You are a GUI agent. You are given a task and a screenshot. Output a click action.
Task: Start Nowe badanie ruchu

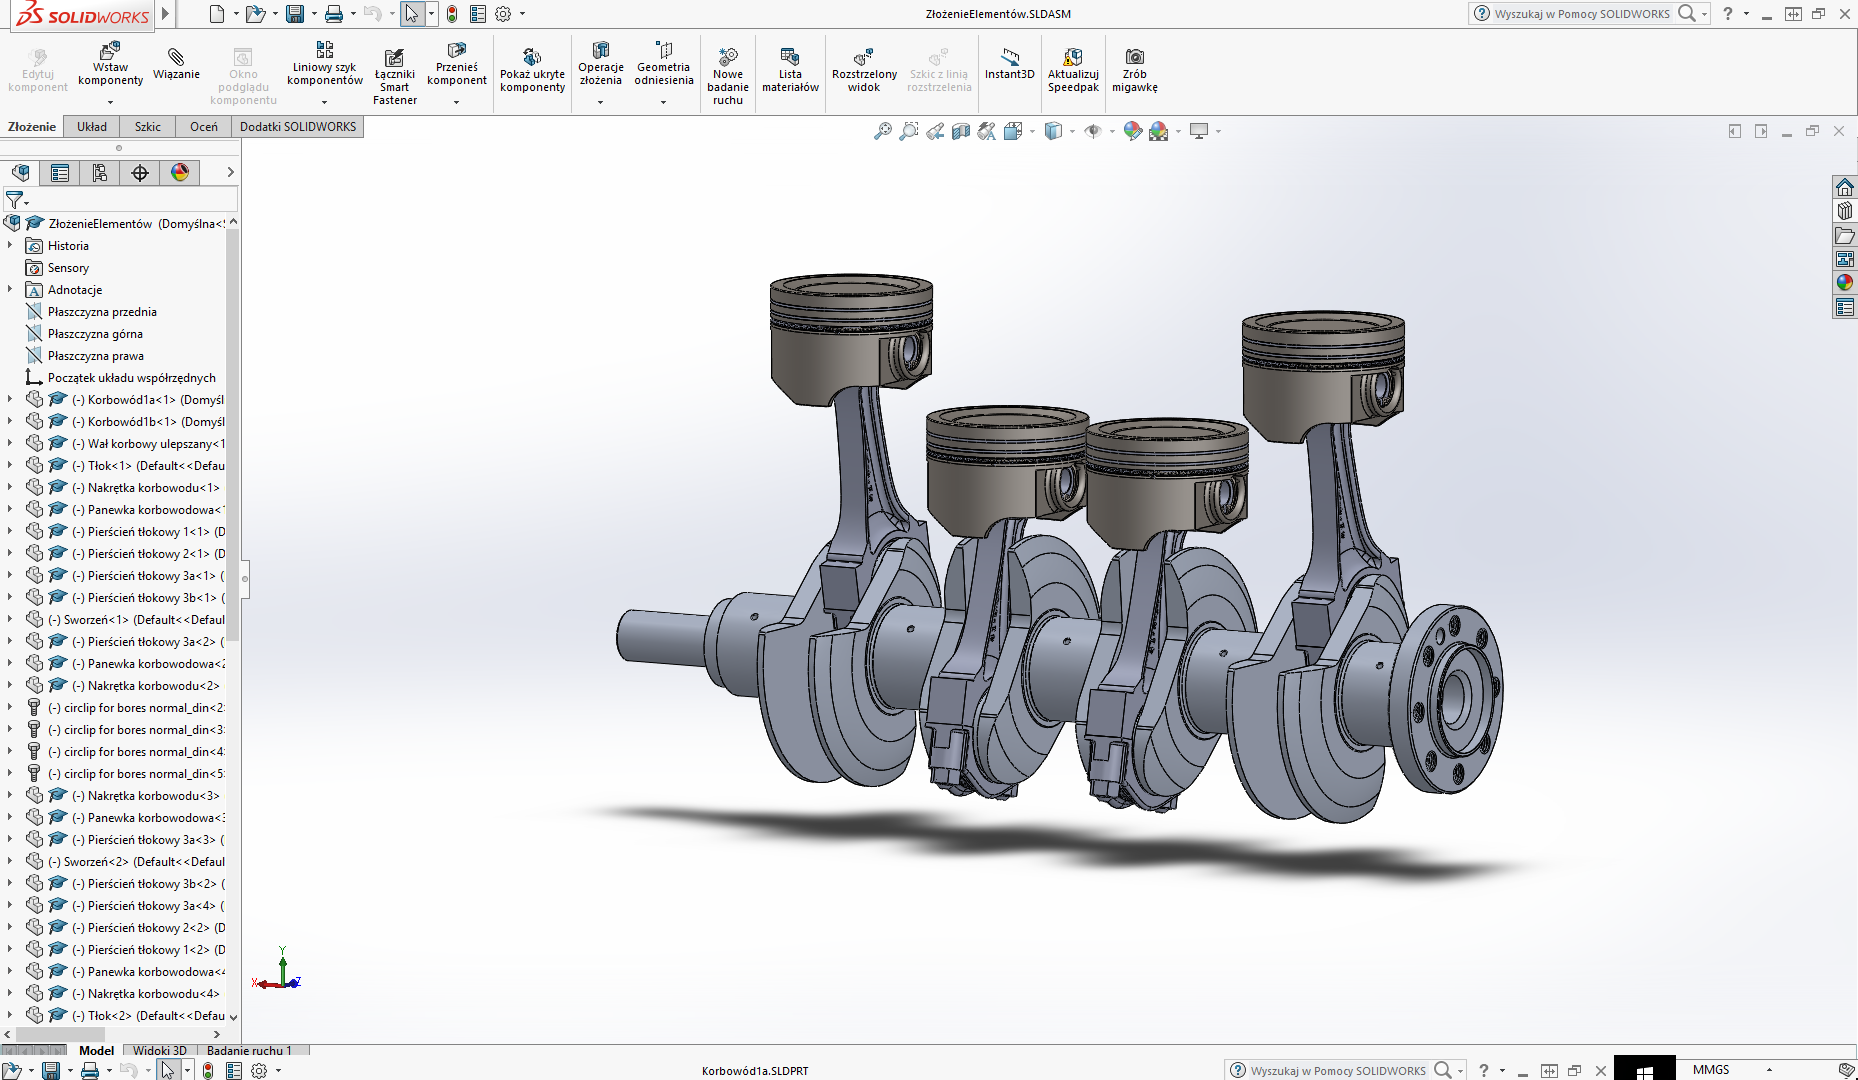[x=728, y=76]
